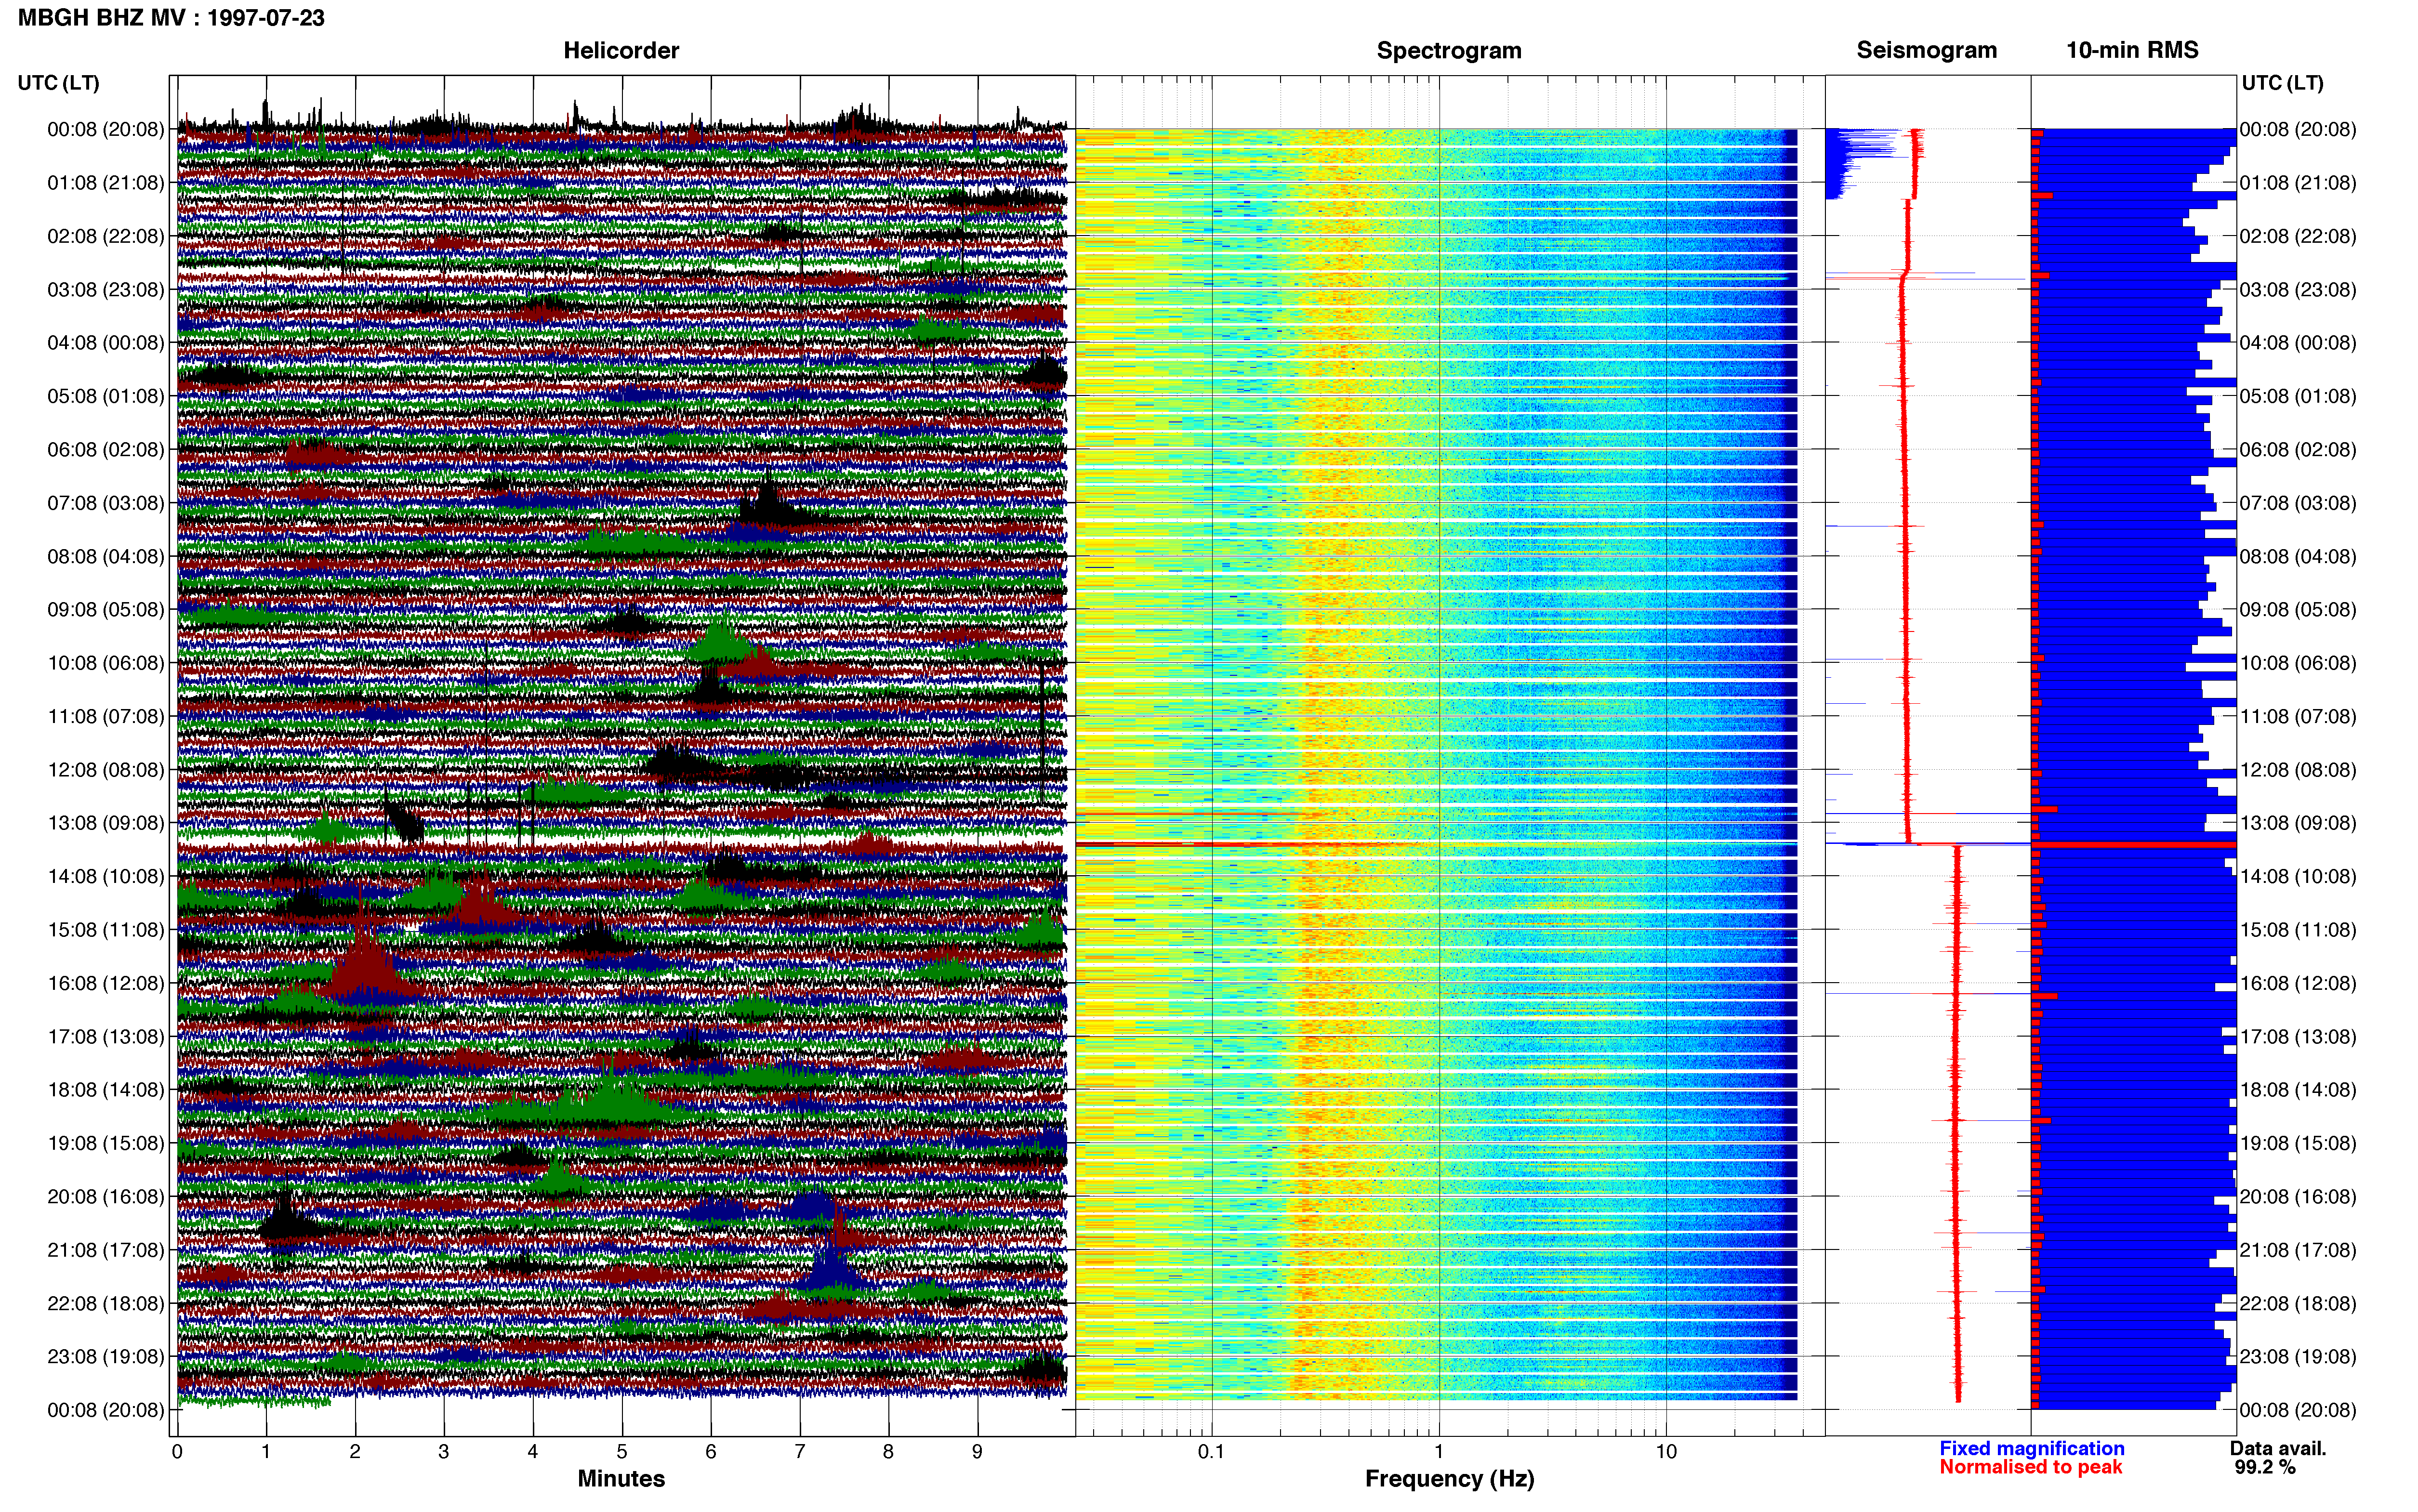
Task: Click left time label '04:08 (00:08)'
Action: point(105,343)
